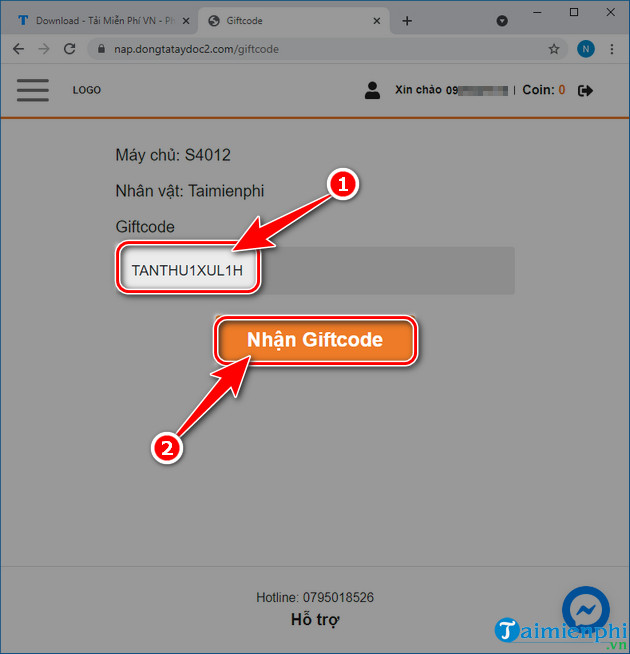
Task: Switch to the Download - Tải Miễn Phí VN tab
Action: (x=100, y=20)
